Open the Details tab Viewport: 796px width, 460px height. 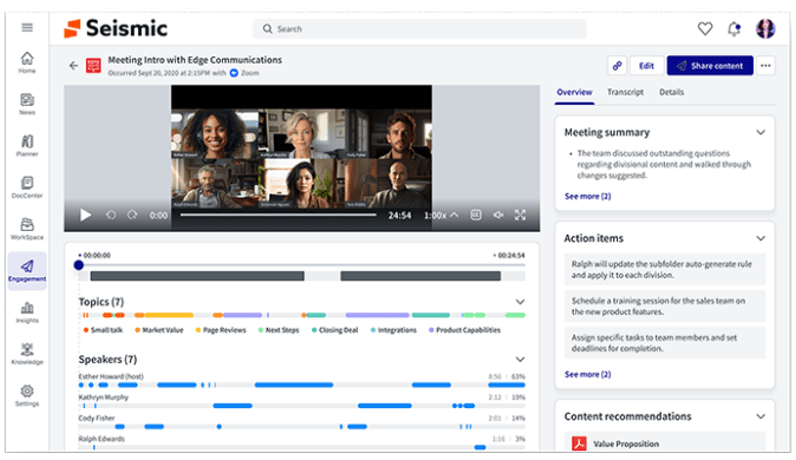(671, 92)
